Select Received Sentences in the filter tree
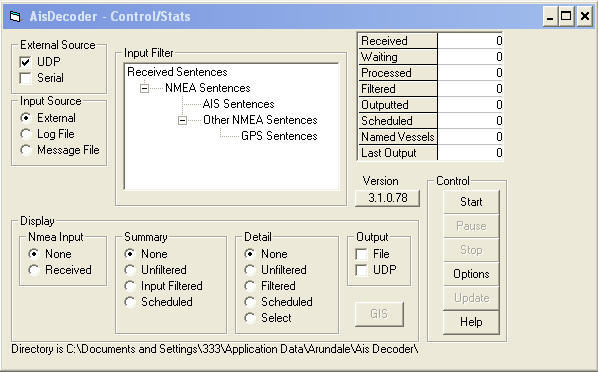Screen dimensions: 598x372 pos(177,72)
